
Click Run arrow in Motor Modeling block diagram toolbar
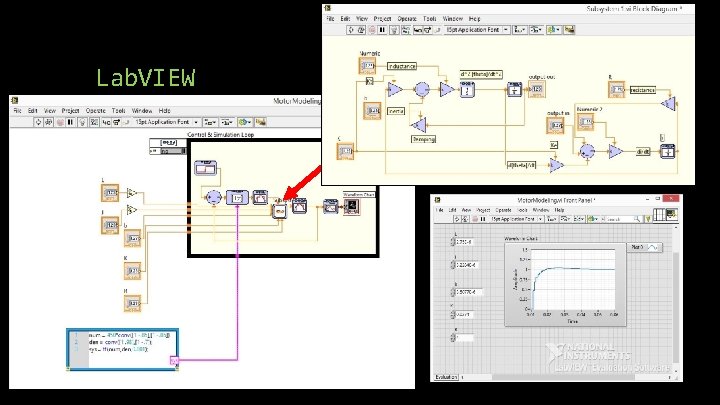(38, 122)
